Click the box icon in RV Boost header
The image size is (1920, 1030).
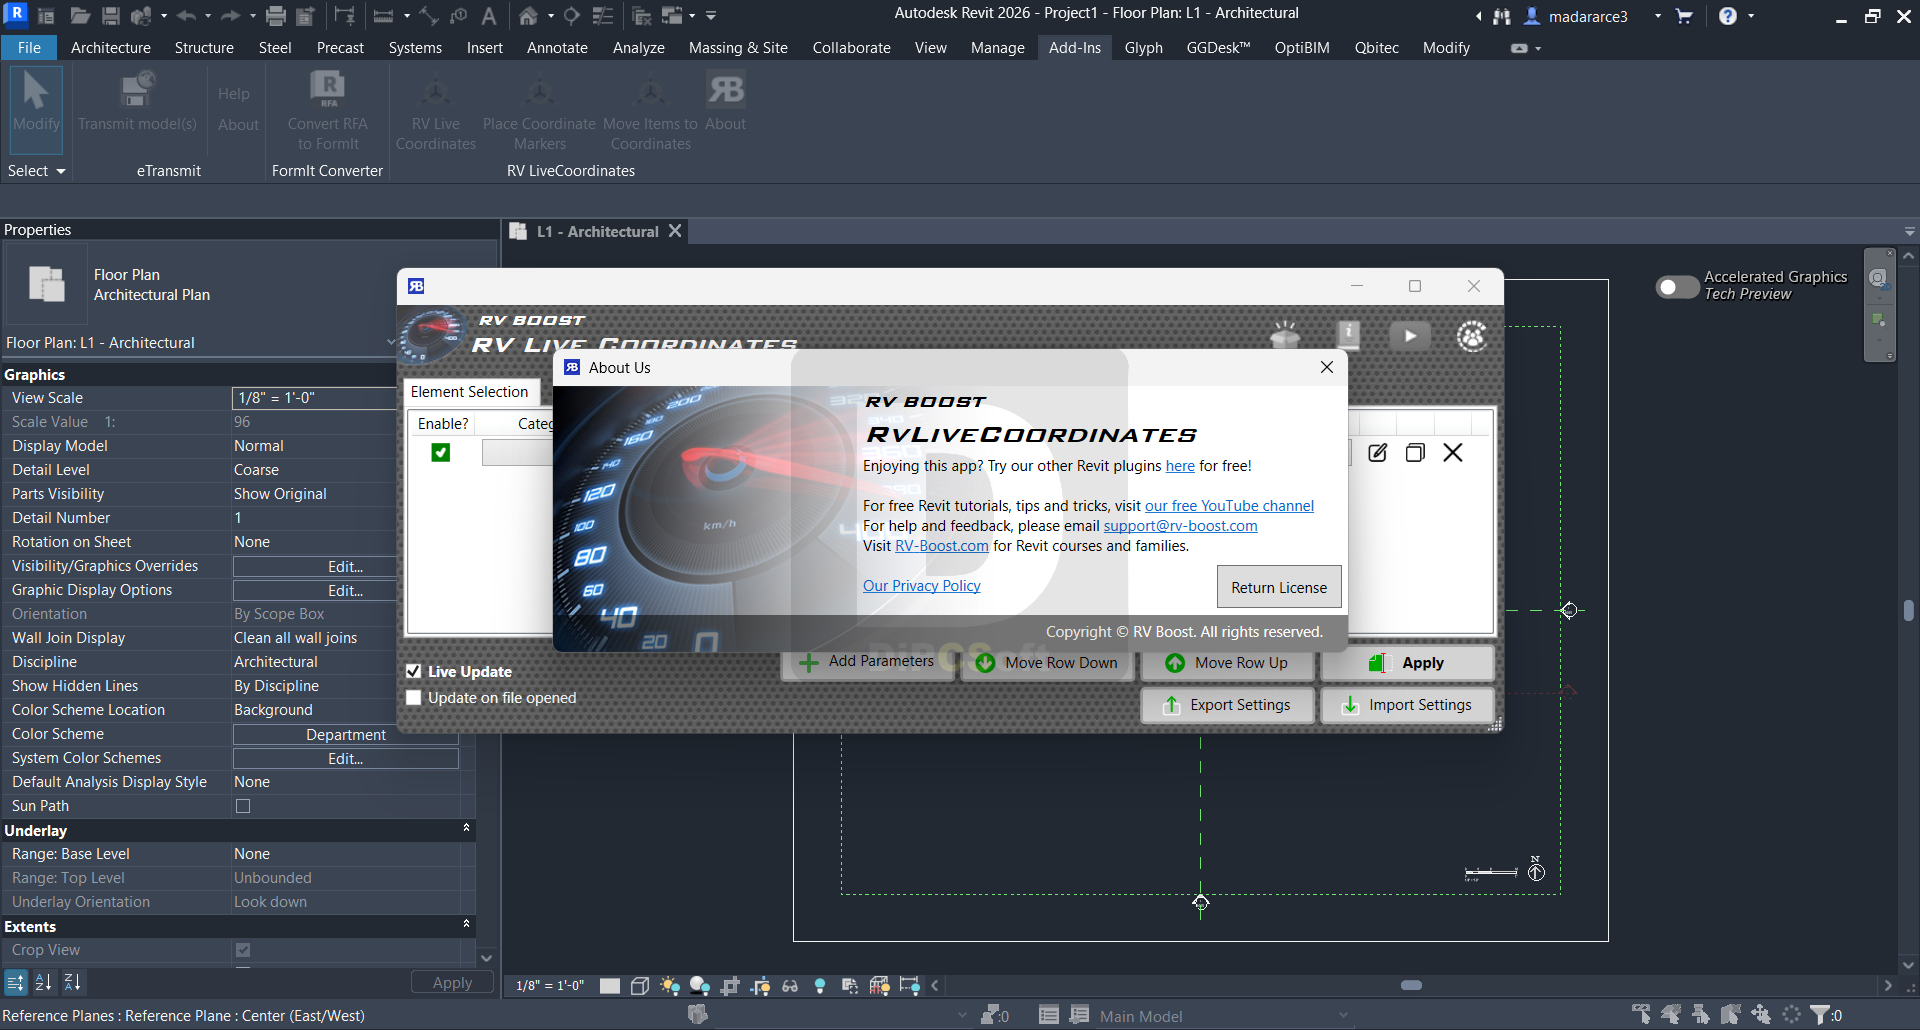point(1285,336)
